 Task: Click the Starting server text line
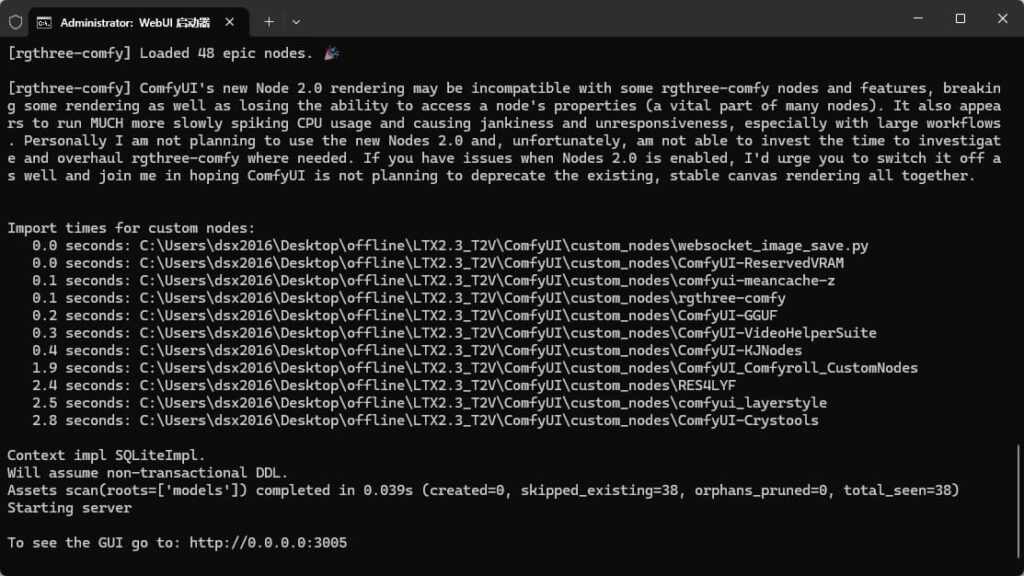point(69,508)
